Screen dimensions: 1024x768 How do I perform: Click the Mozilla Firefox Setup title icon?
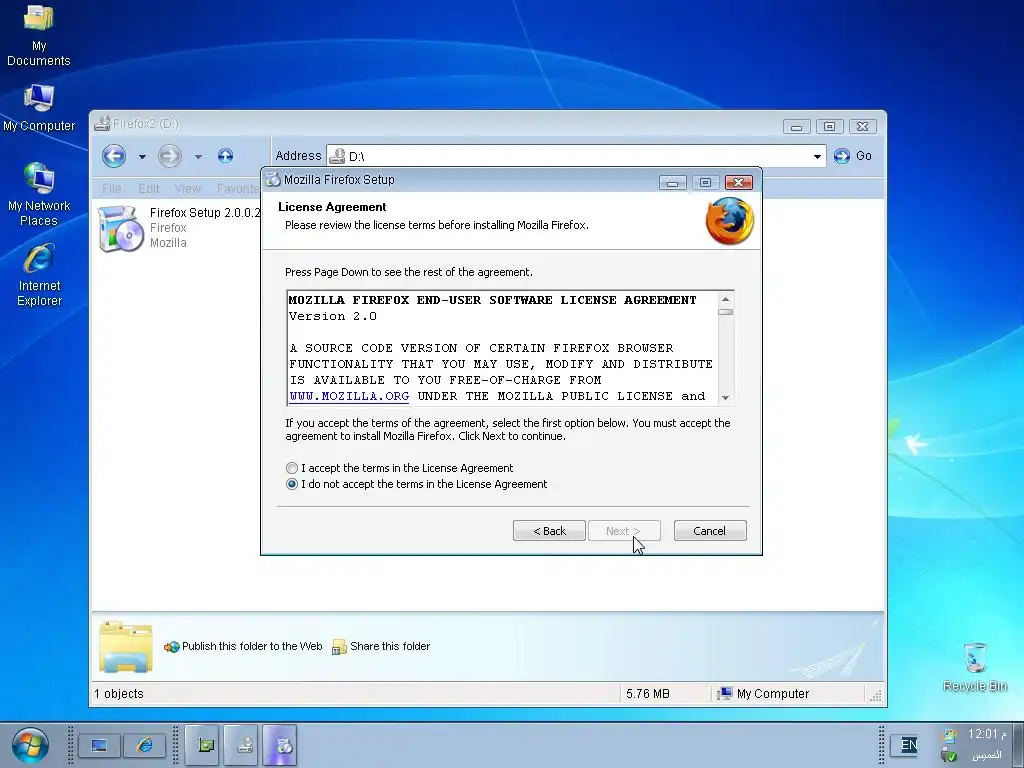click(x=273, y=180)
